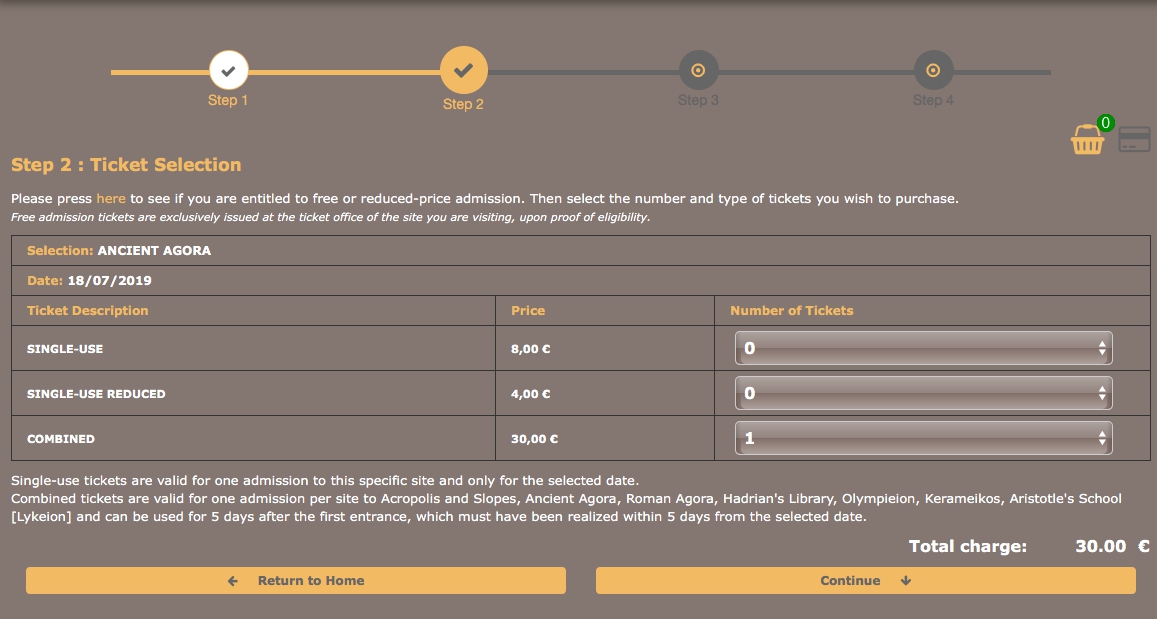This screenshot has height=619, width=1157.
Task: Select the Step 4 progress circle
Action: pos(933,71)
